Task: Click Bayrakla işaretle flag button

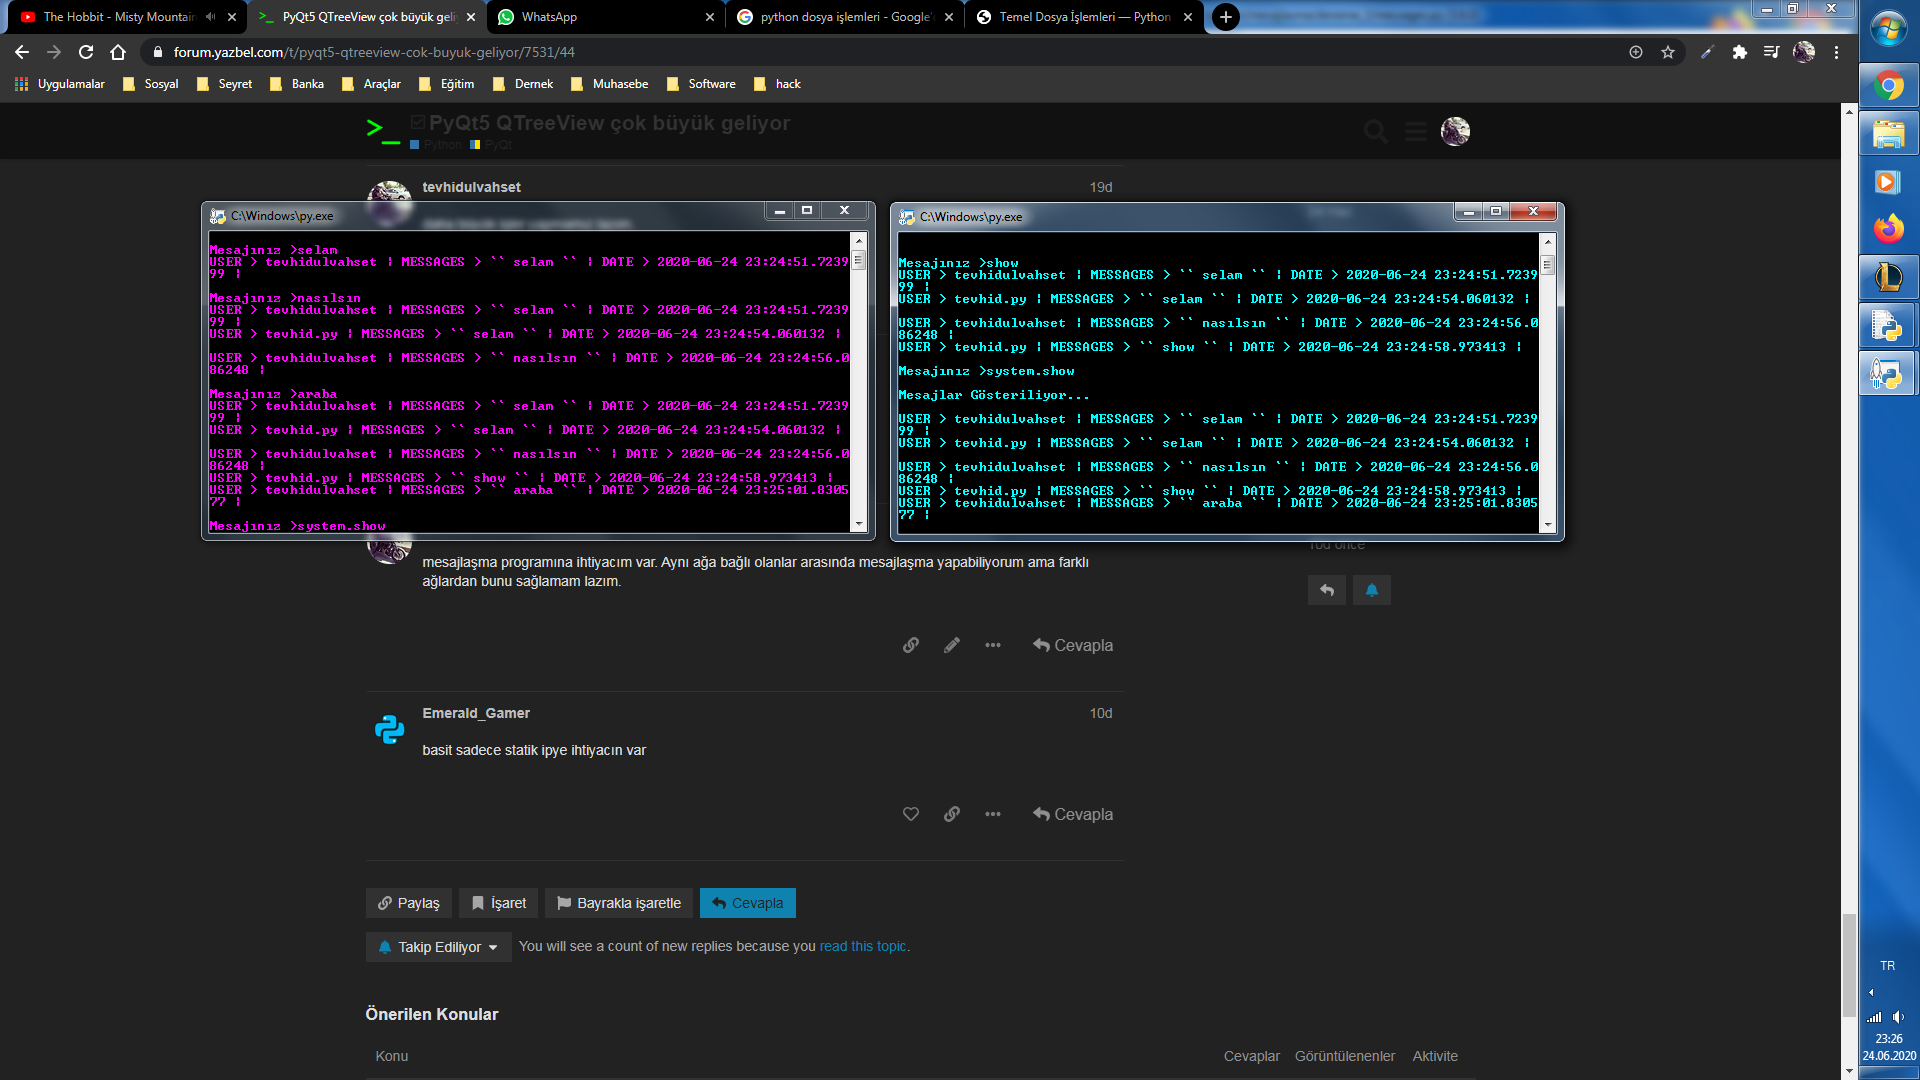Action: 619,903
